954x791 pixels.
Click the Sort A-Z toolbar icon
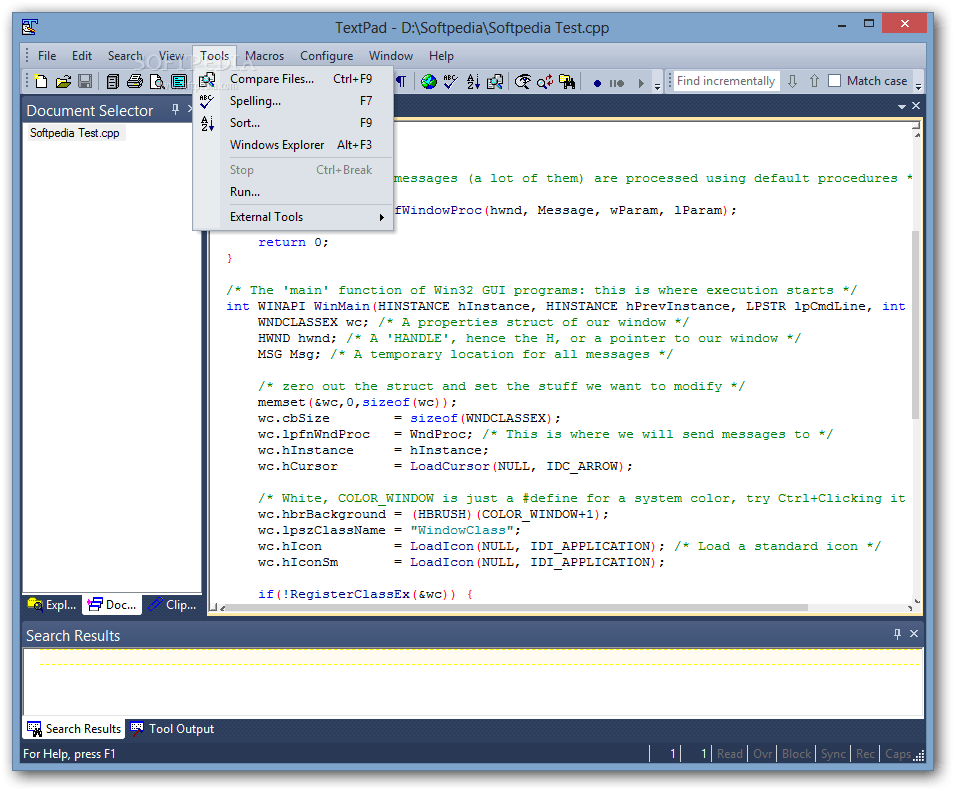click(x=473, y=81)
